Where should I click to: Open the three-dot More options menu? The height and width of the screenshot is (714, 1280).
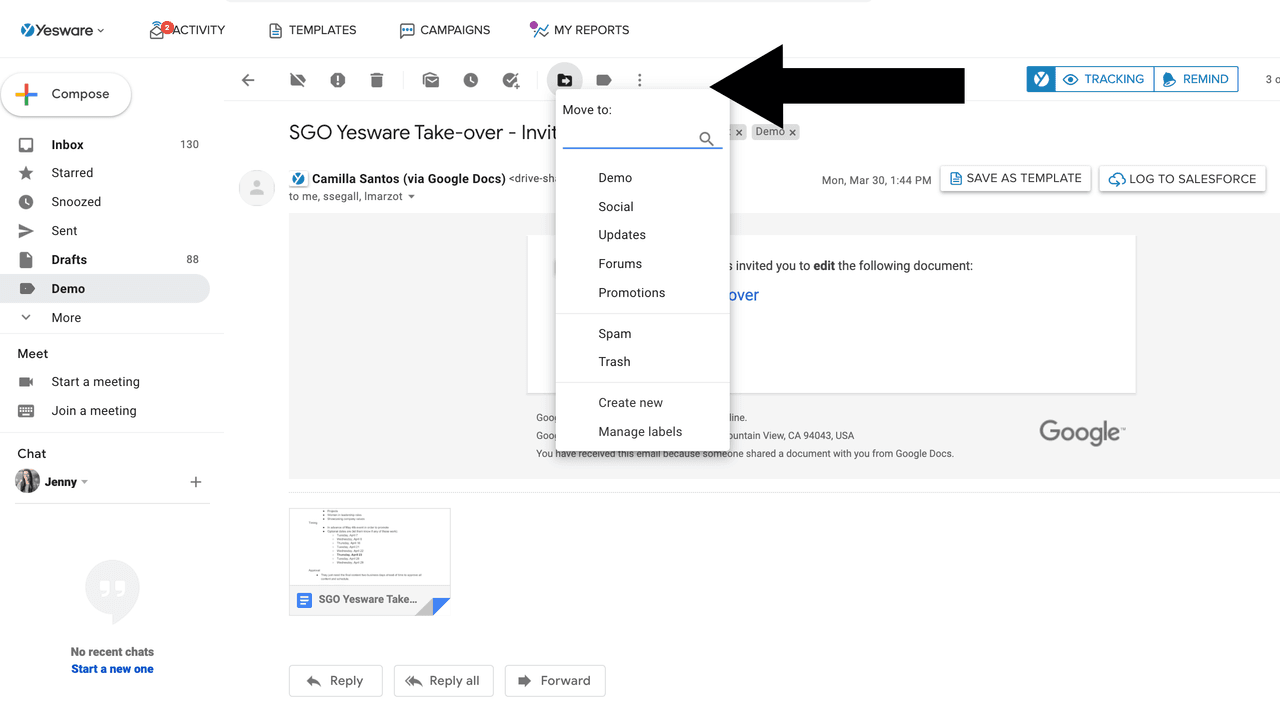click(x=639, y=79)
